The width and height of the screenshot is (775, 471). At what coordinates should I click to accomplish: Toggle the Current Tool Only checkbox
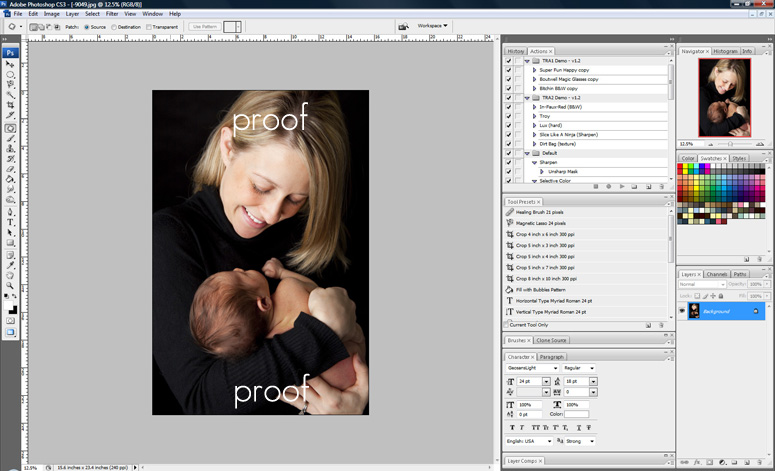click(x=506, y=325)
